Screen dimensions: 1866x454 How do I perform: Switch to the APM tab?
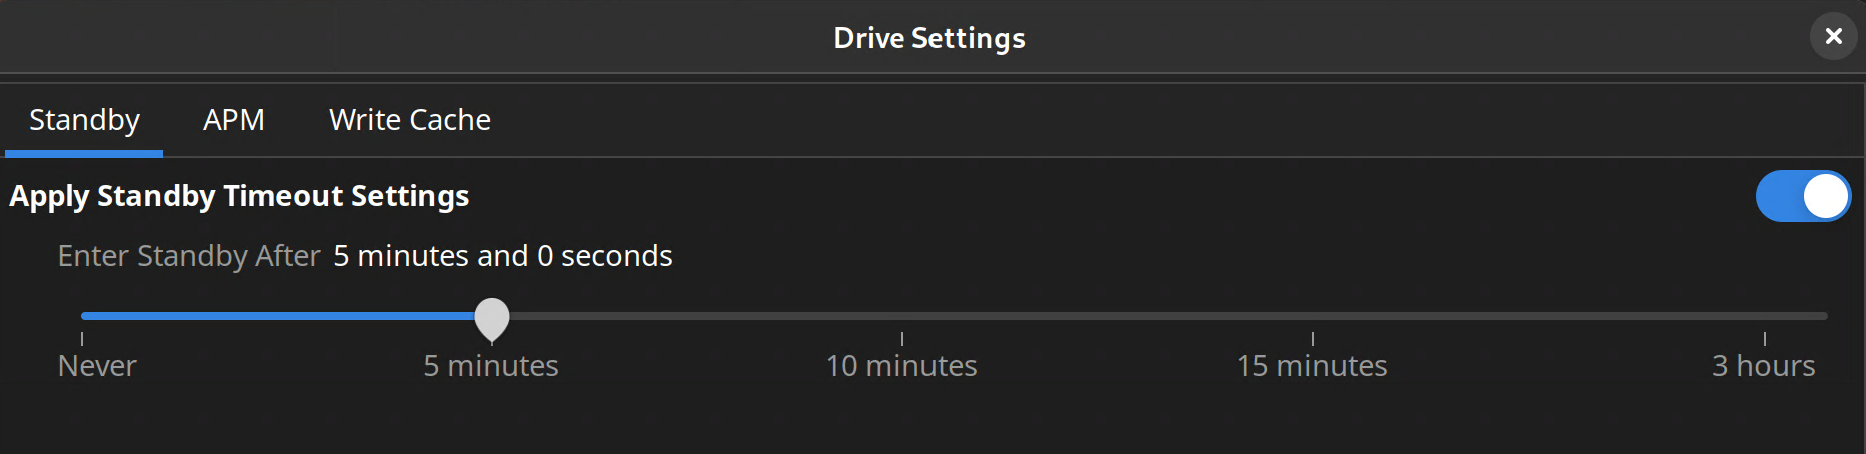coord(234,120)
